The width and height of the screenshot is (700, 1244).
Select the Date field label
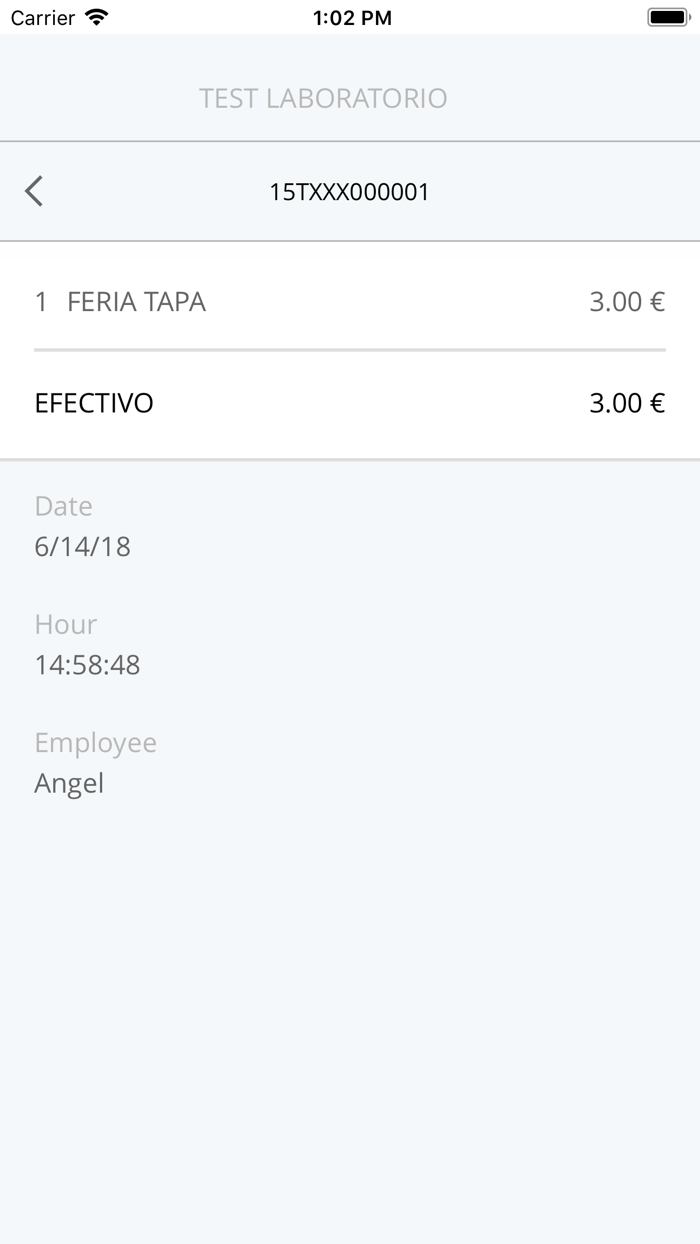[x=63, y=506]
